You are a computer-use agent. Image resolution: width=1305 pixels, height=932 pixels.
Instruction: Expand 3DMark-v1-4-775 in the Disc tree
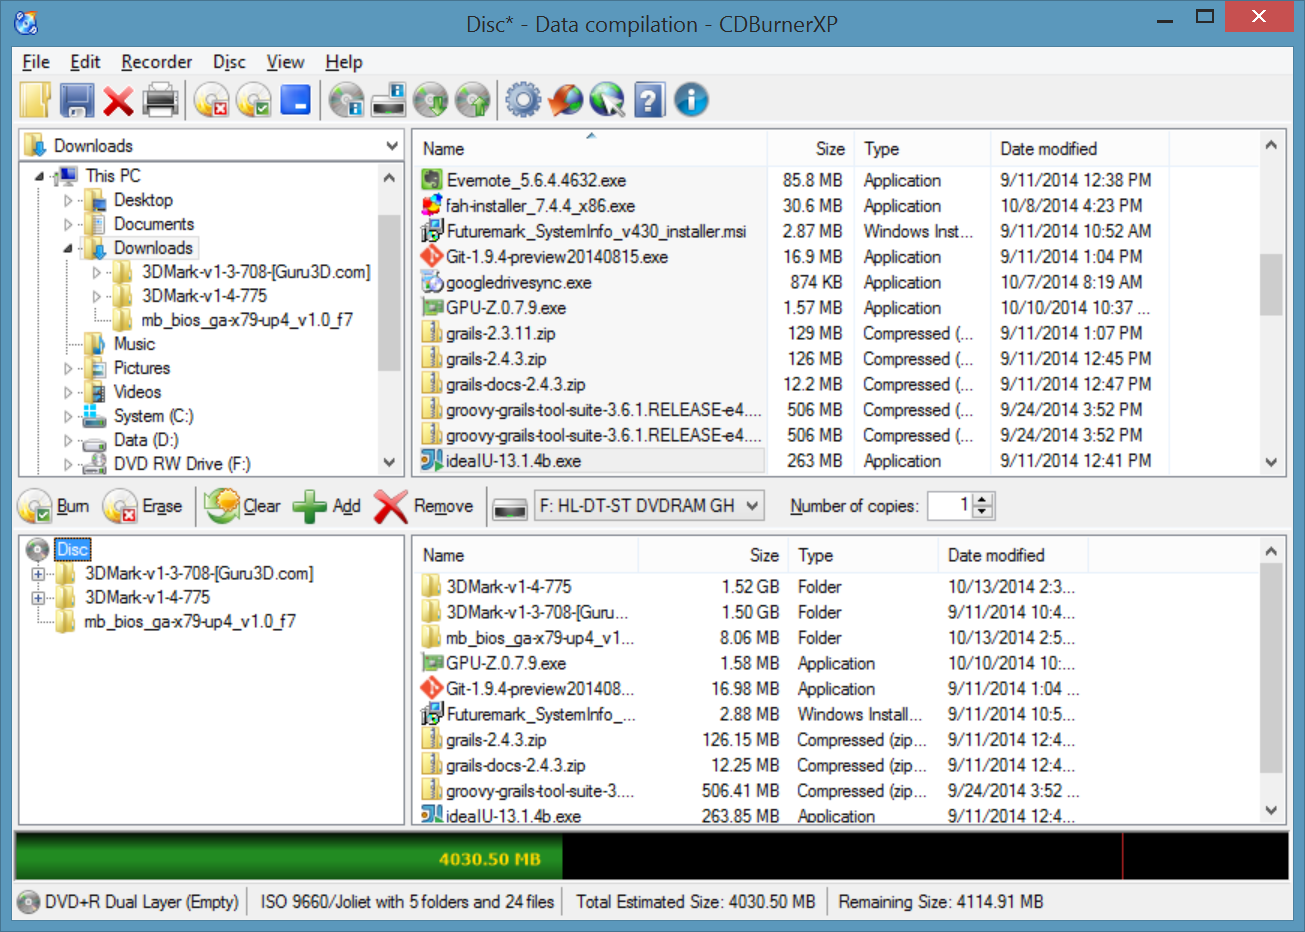tap(38, 598)
